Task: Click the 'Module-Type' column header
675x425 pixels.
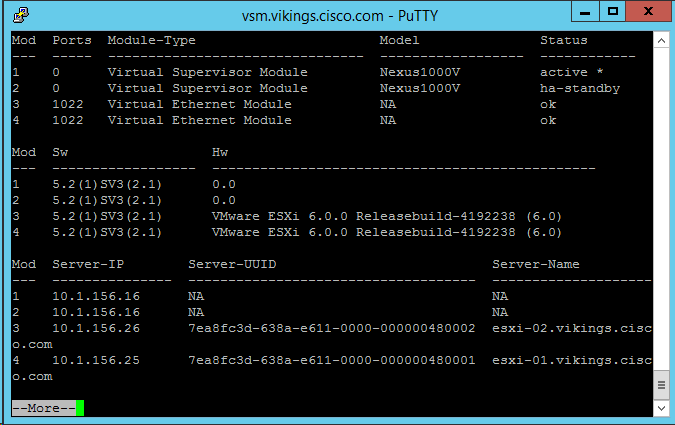Action: click(152, 40)
